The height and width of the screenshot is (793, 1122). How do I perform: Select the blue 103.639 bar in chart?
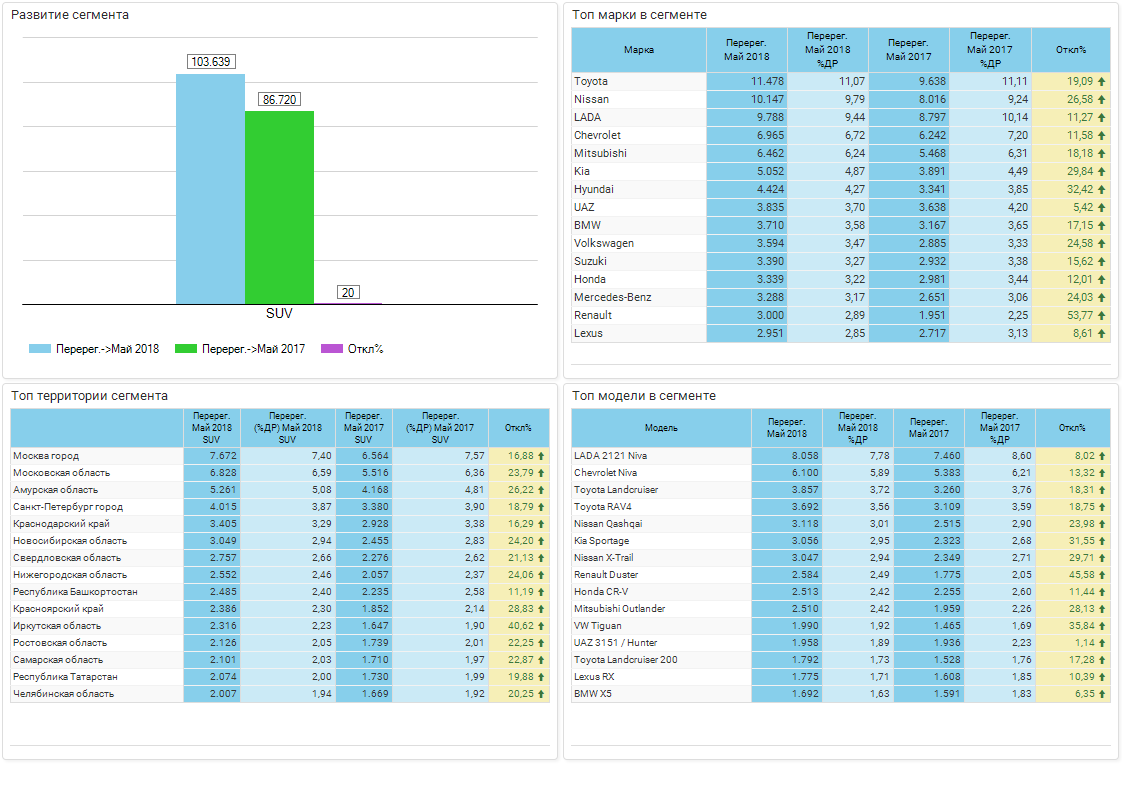210,188
